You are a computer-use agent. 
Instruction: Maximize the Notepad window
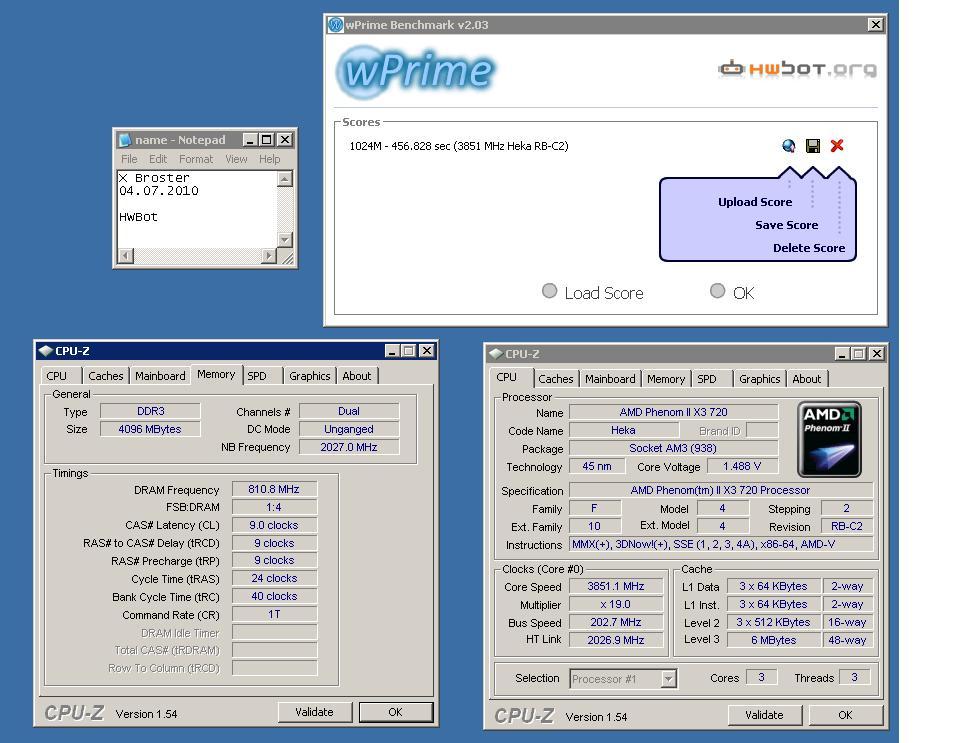tap(266, 140)
